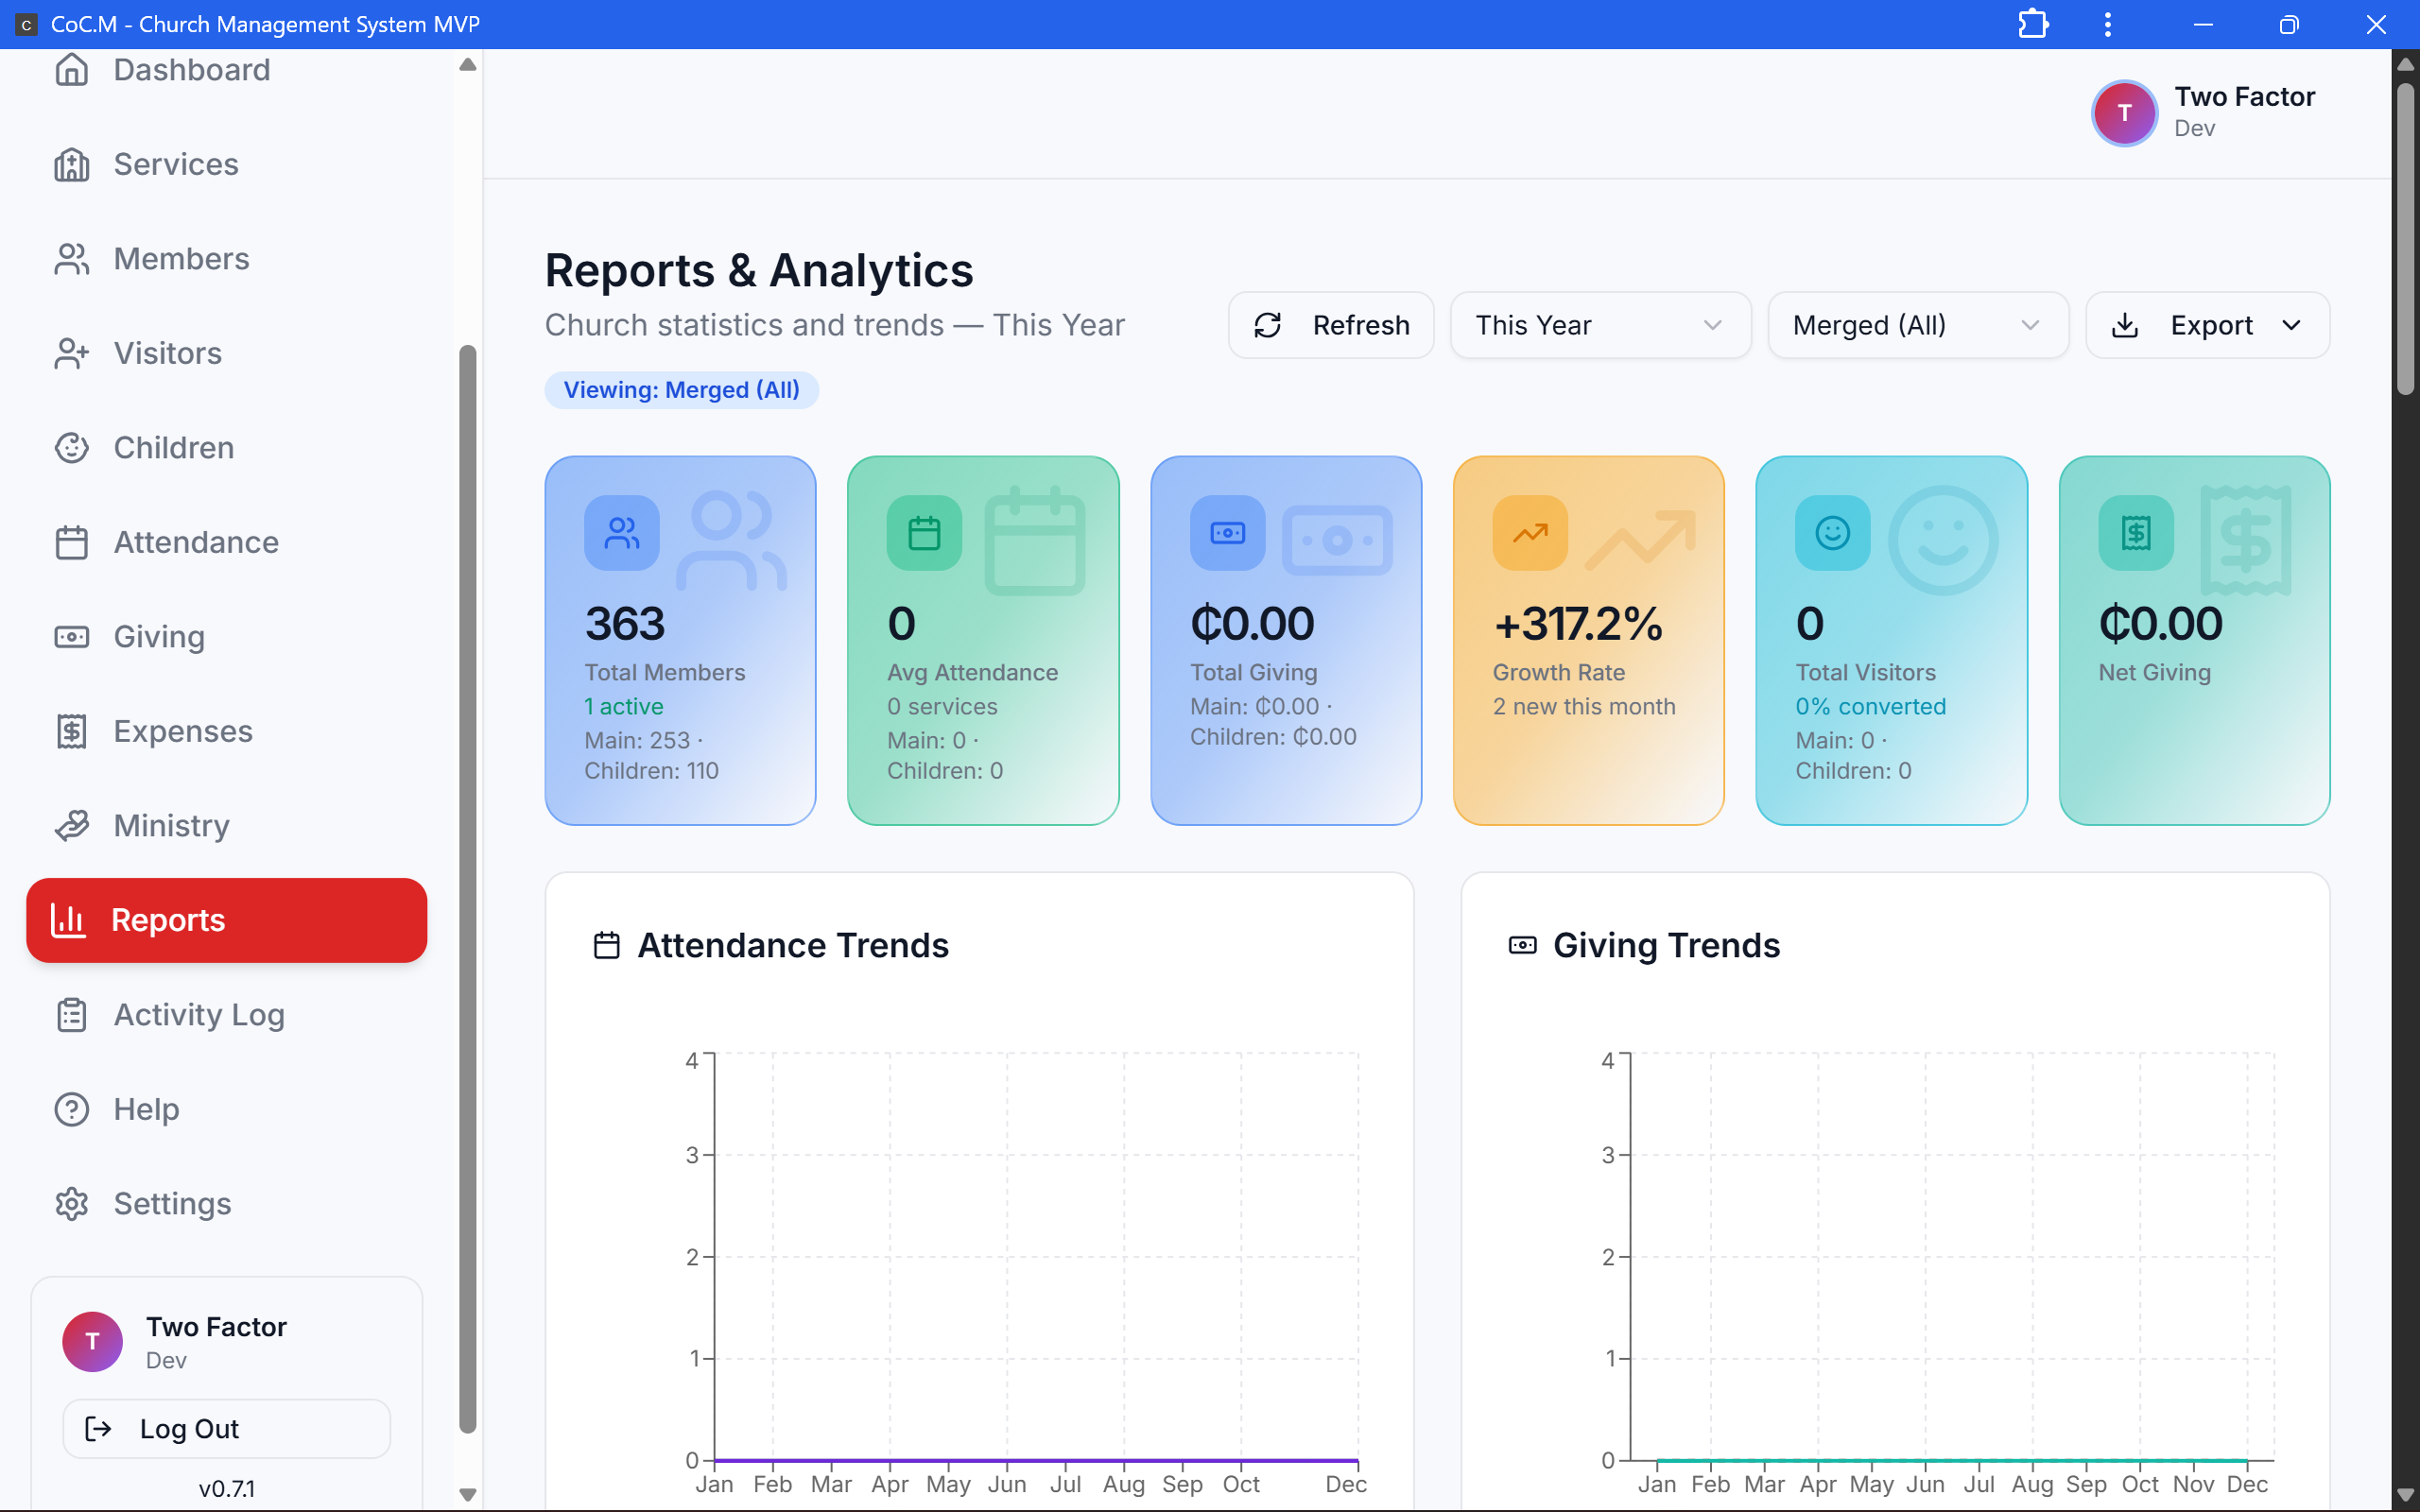Click the Total Visitors smiley icon tile
This screenshot has height=1512, width=2420.
coord(1832,533)
